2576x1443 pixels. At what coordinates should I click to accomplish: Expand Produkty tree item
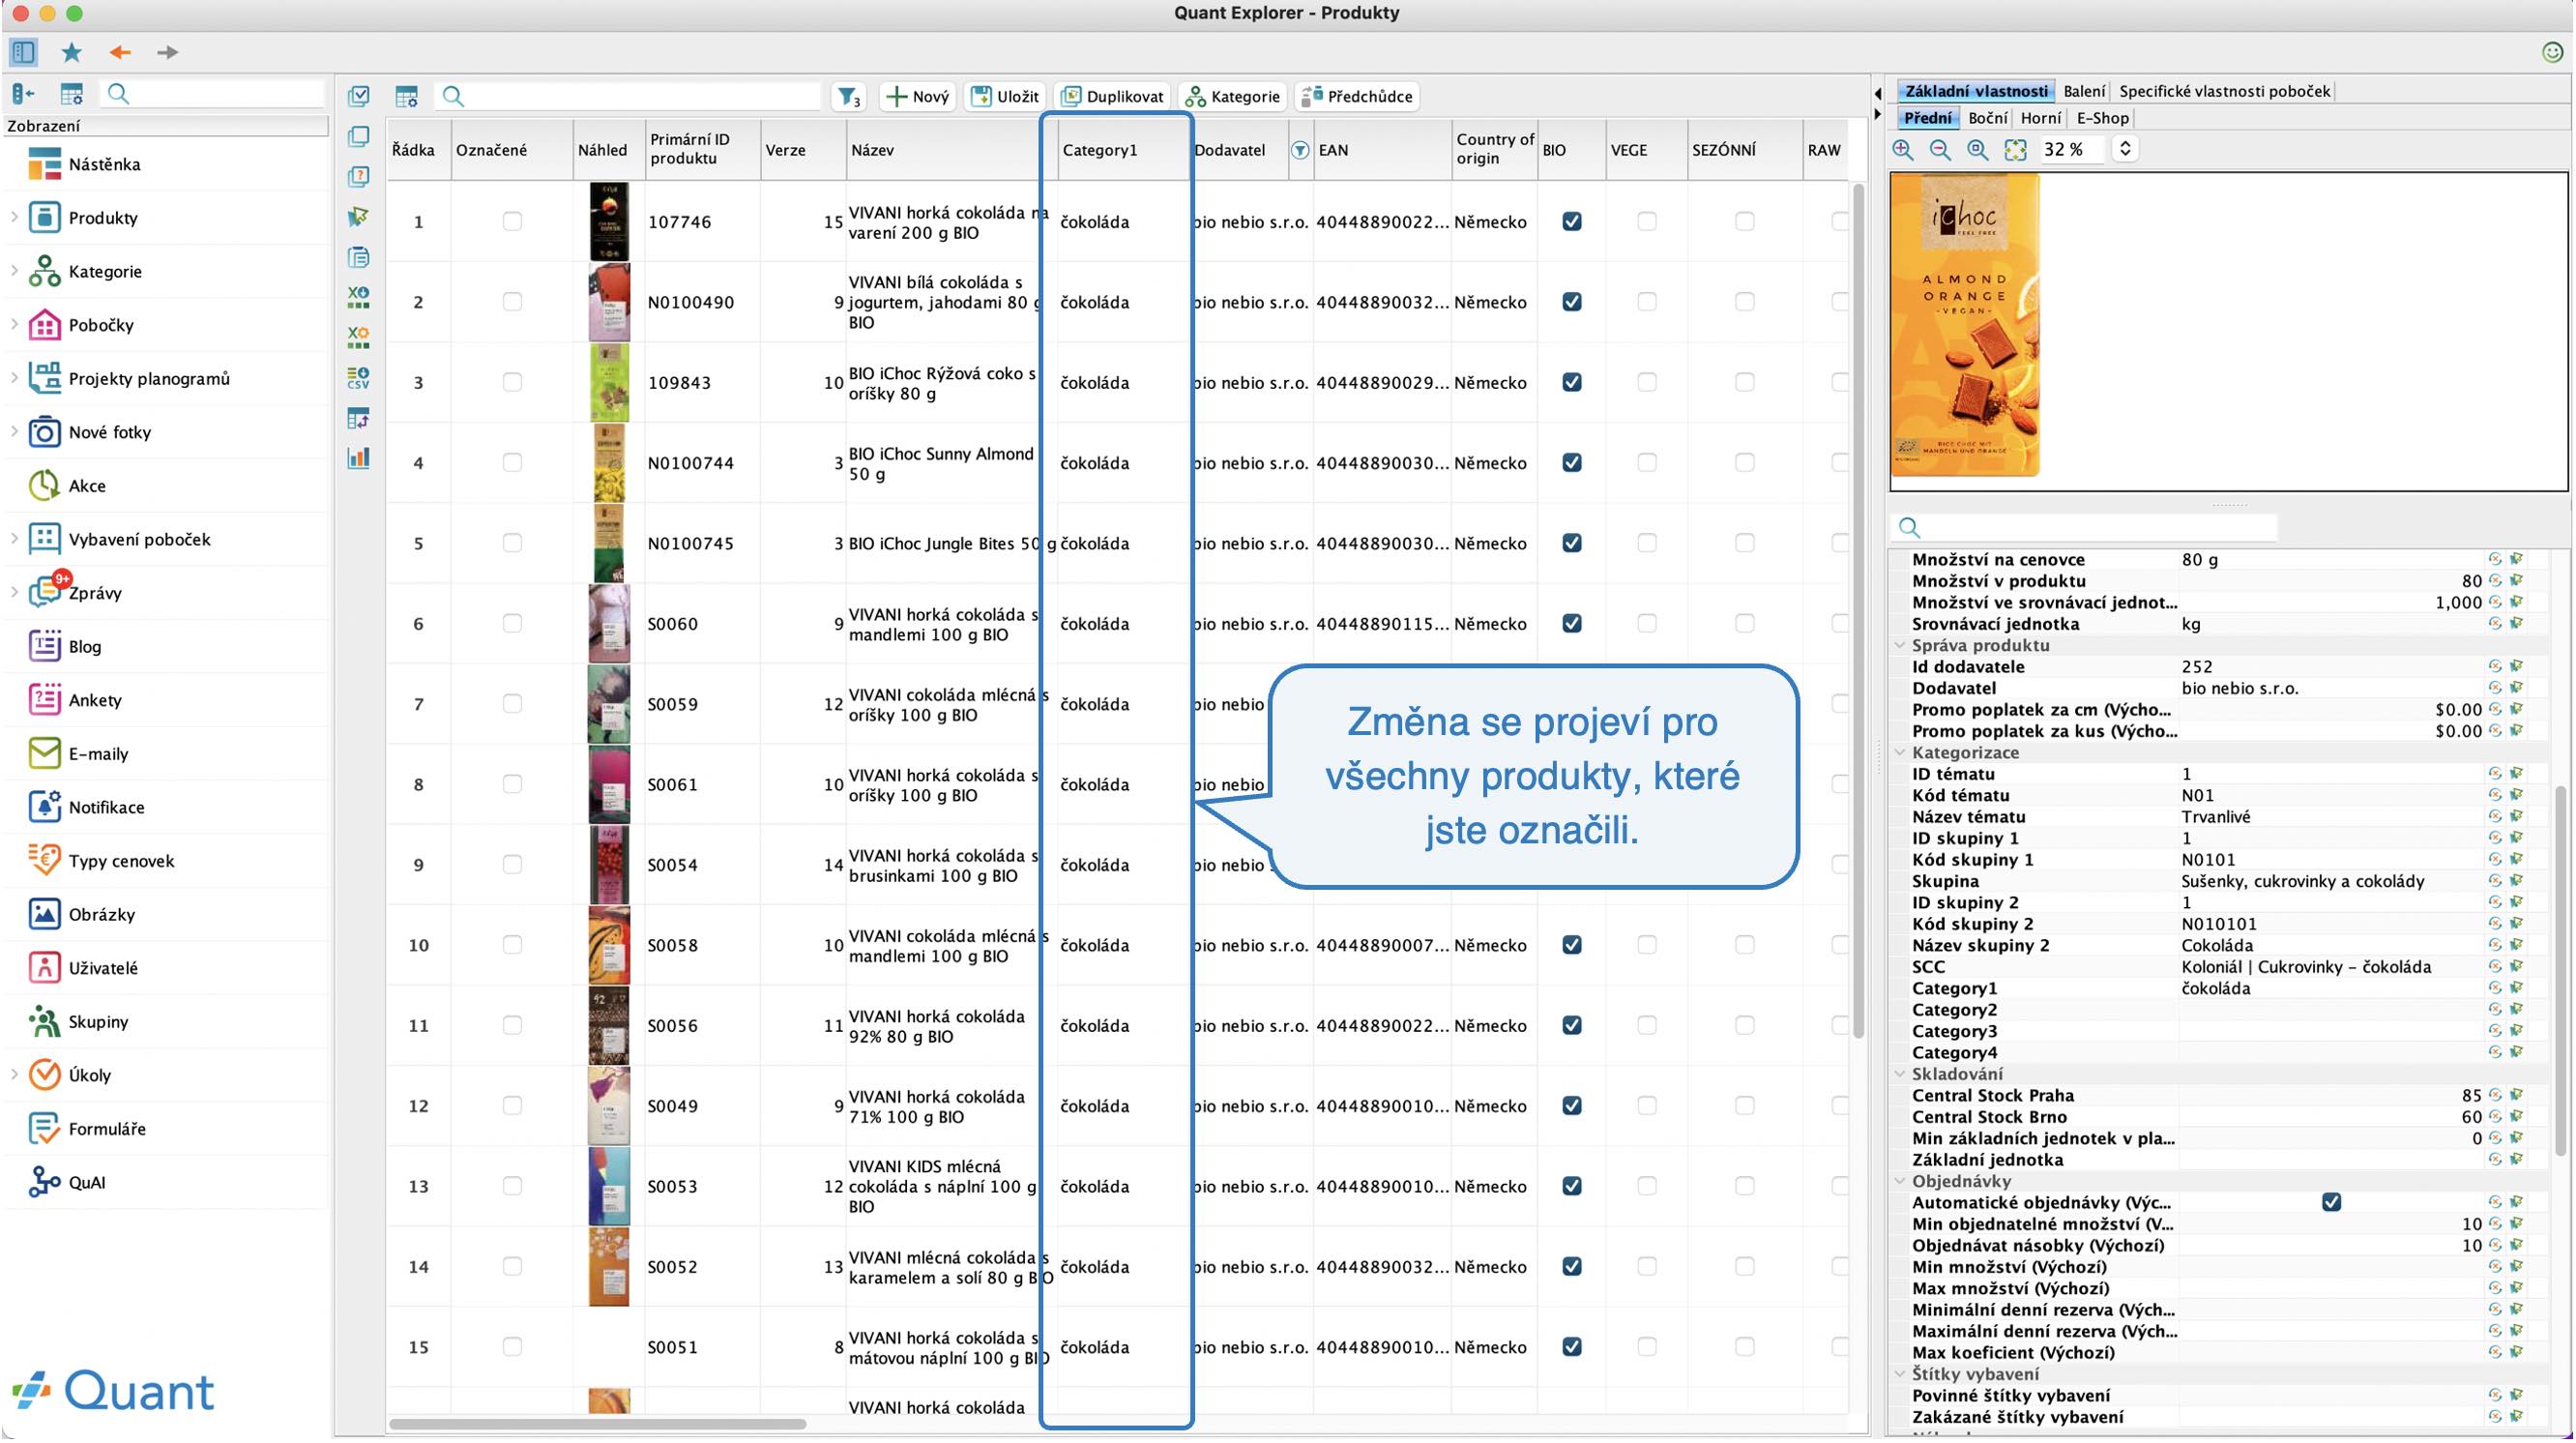click(x=14, y=217)
